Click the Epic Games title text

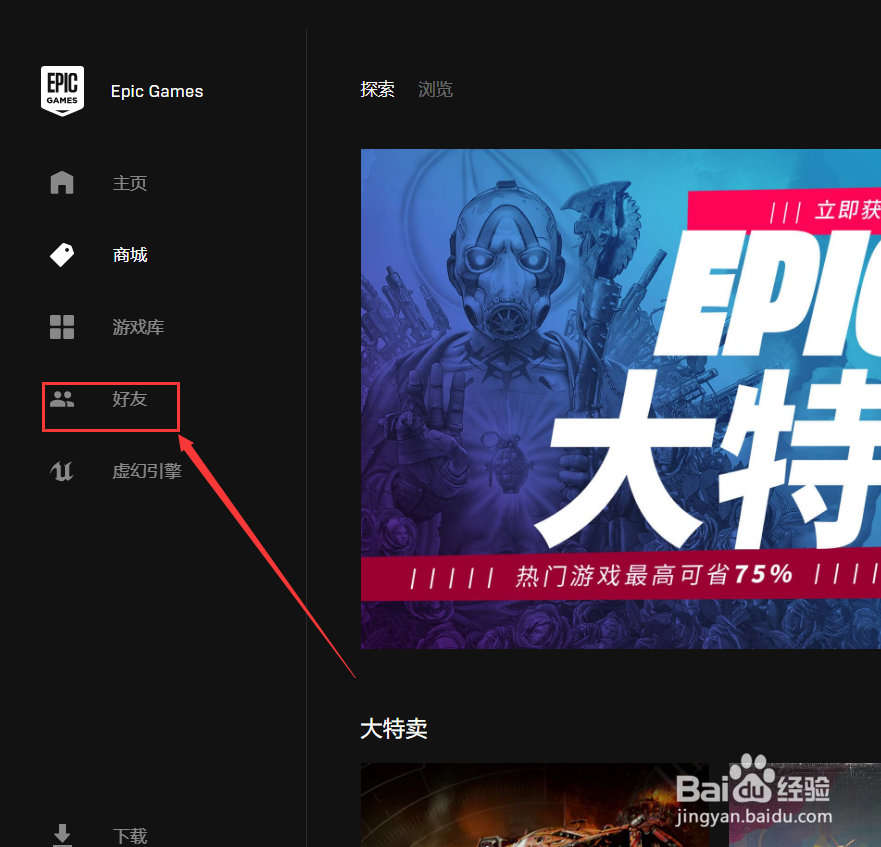(x=157, y=91)
